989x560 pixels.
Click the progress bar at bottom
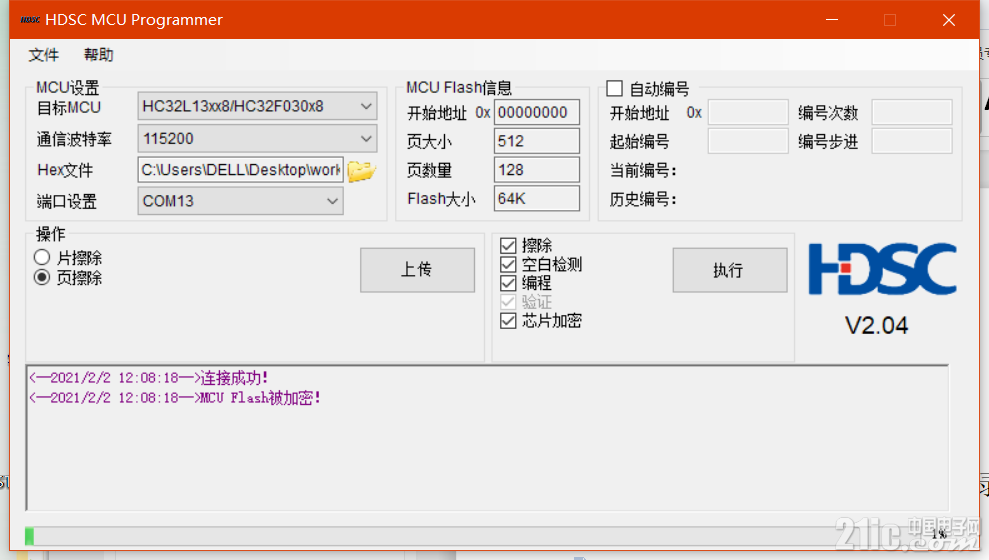tap(487, 536)
